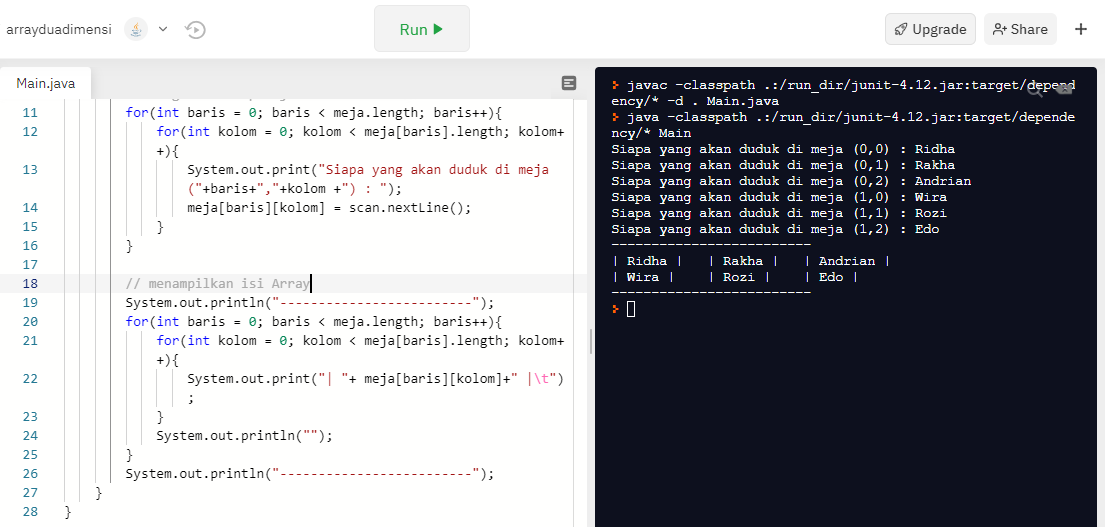Open console search with the magnifier icon
Screen dimensions: 1105x527
(1035, 89)
